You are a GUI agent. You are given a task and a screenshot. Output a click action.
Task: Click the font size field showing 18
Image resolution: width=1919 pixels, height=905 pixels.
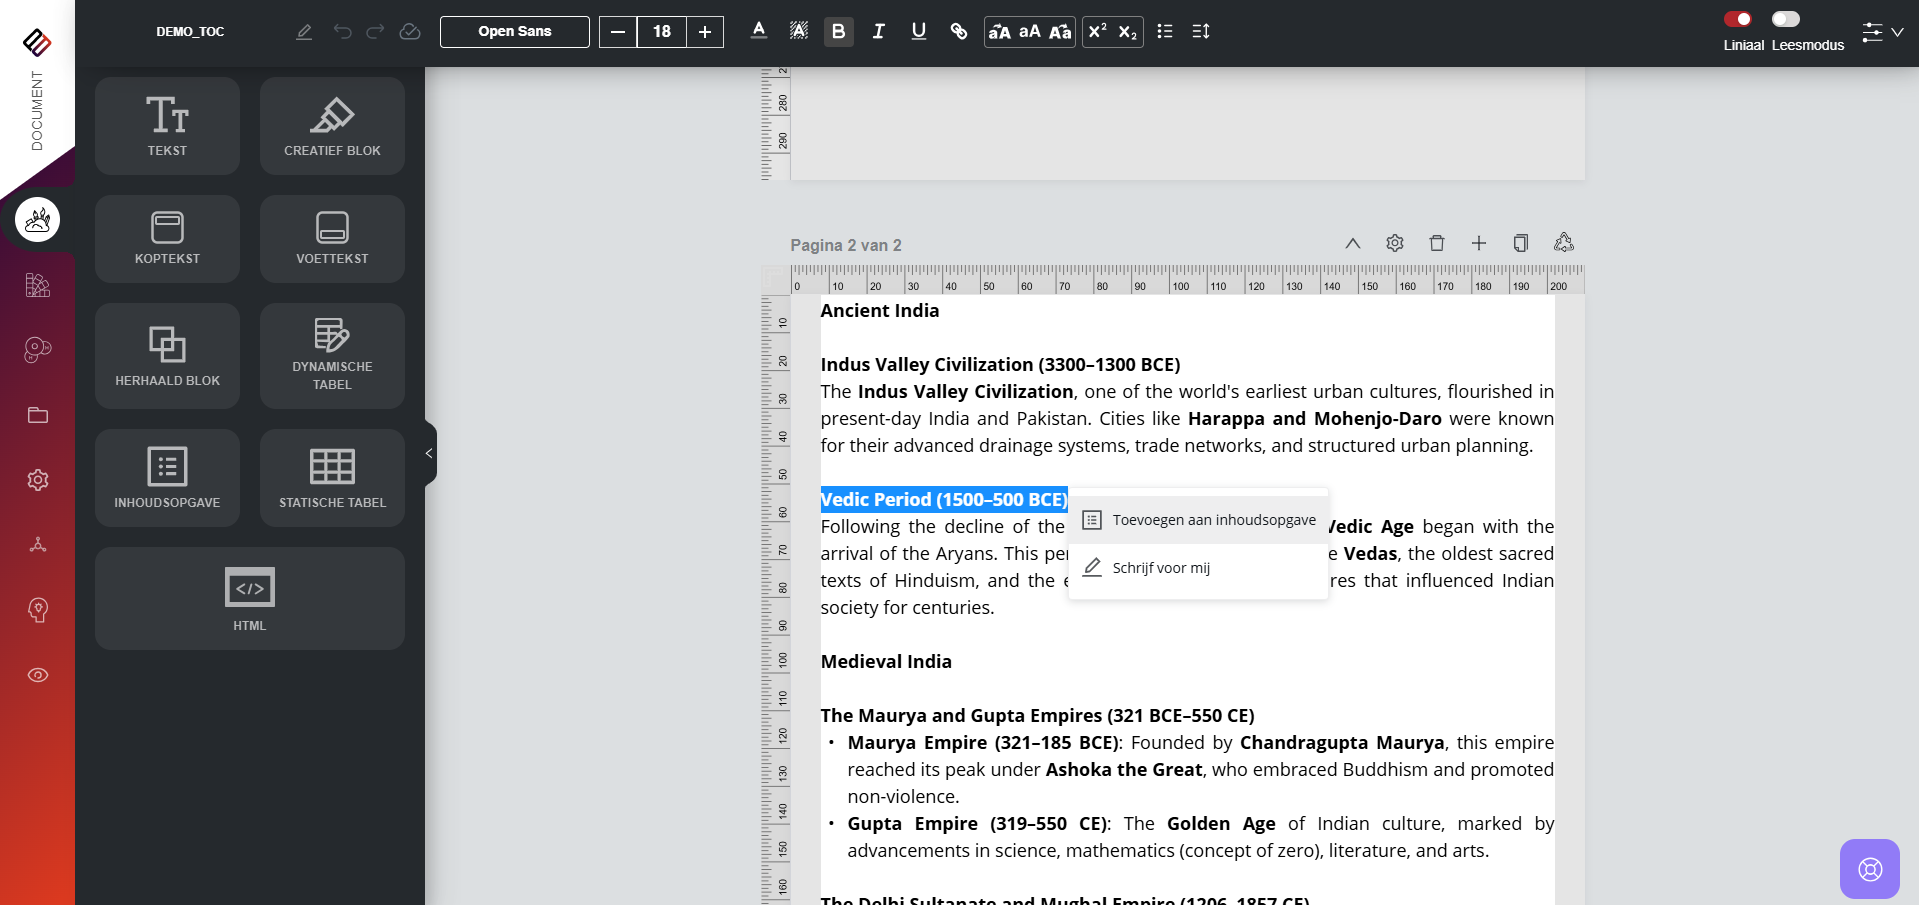661,31
